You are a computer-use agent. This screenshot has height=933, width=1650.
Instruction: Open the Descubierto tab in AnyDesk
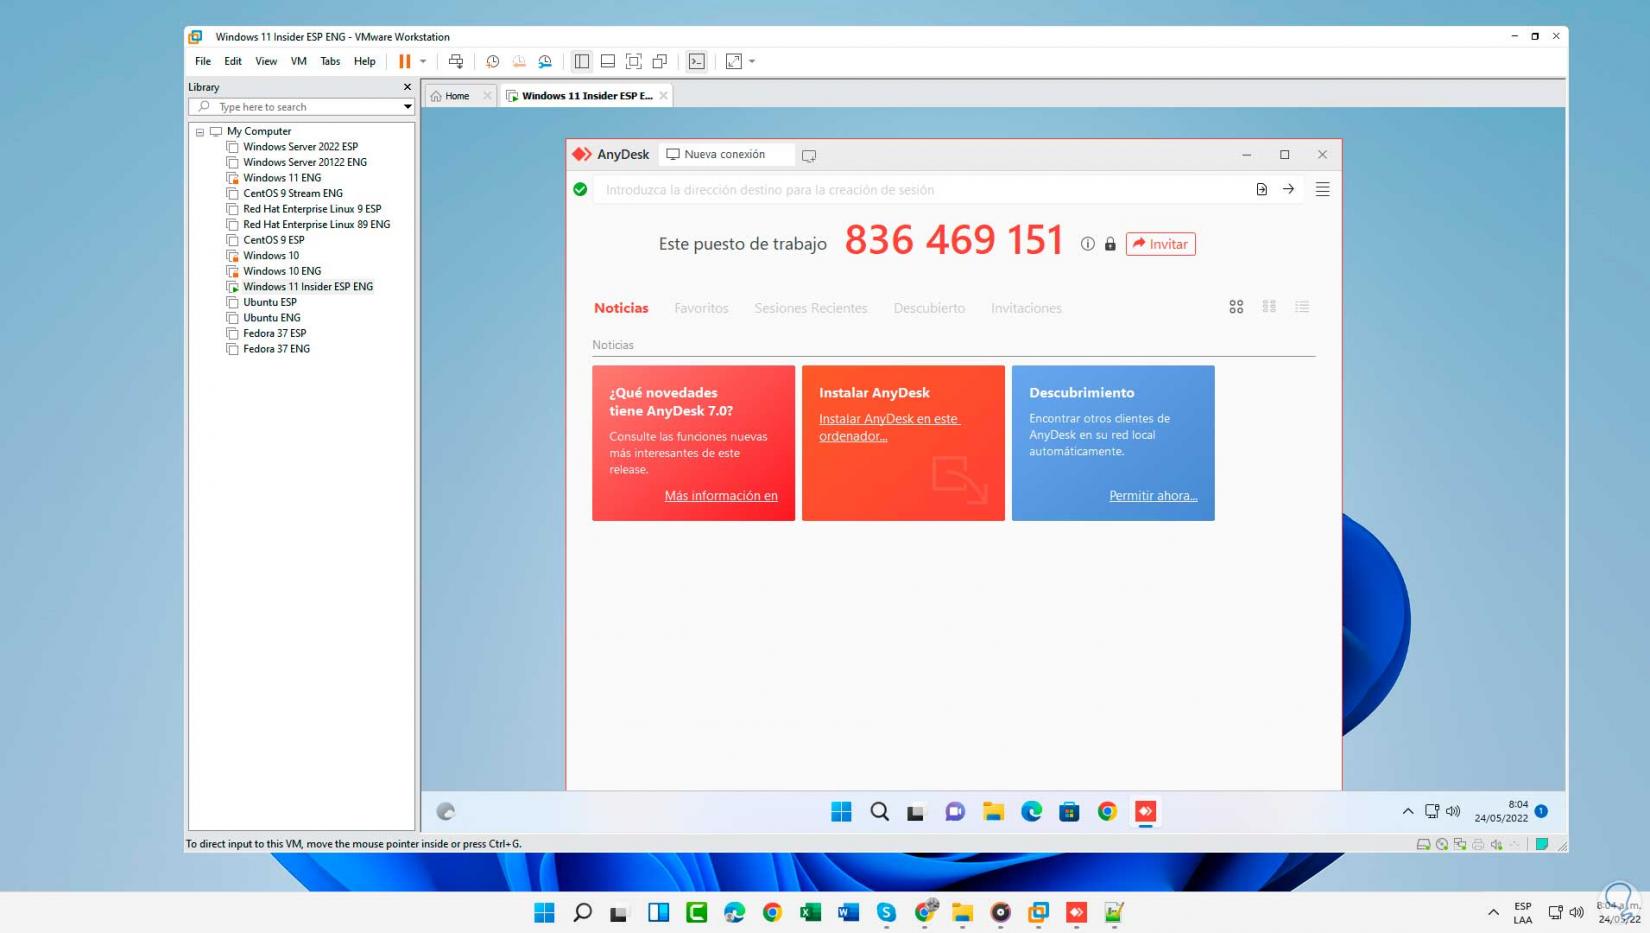929,308
